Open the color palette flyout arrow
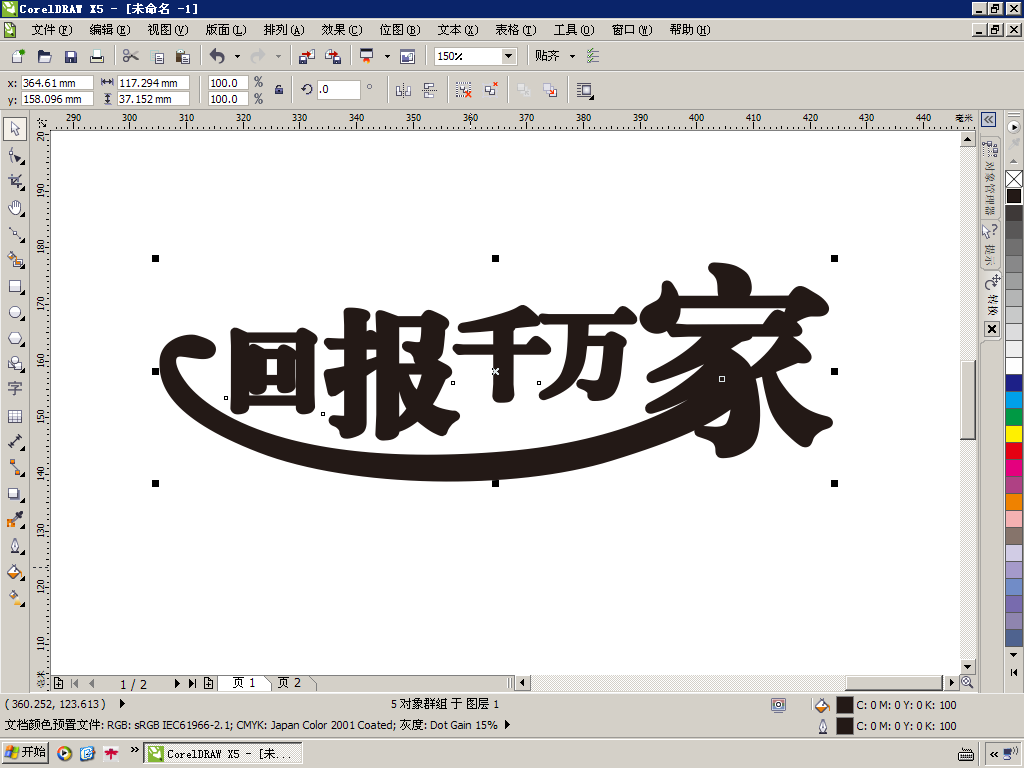Image resolution: width=1024 pixels, height=768 pixels. click(1014, 127)
